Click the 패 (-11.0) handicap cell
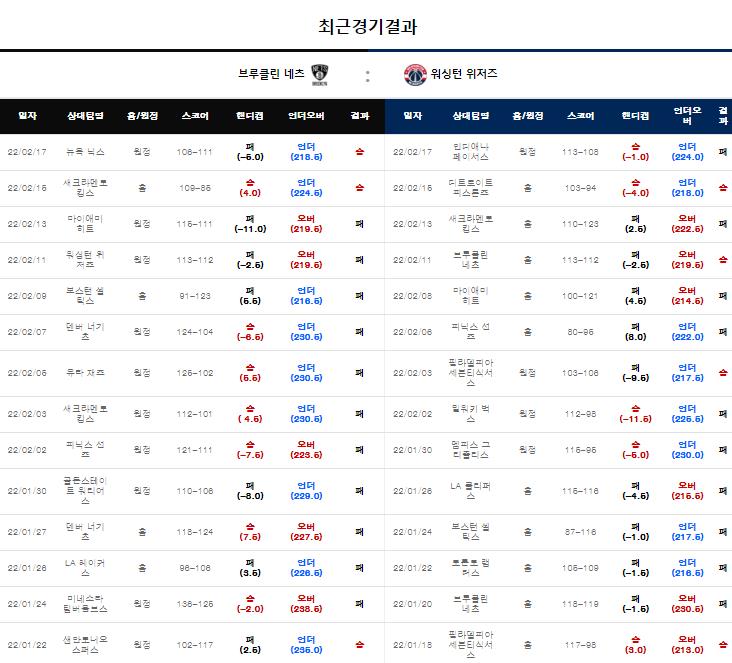The width and height of the screenshot is (732, 663). pos(250,224)
